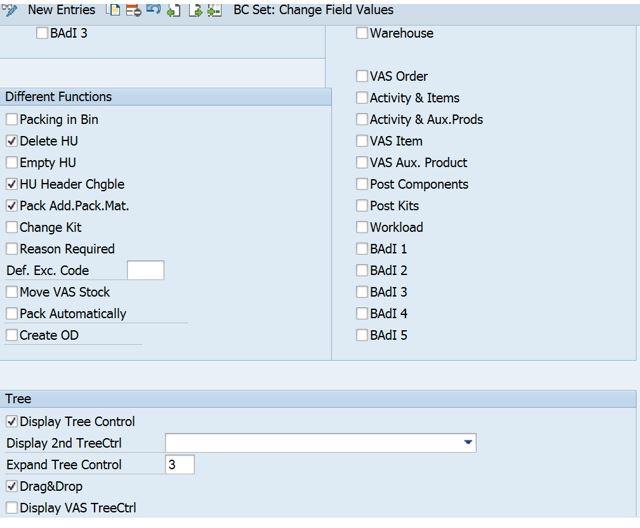The width and height of the screenshot is (640, 528).
Task: Select the Workload checkbox
Action: pyautogui.click(x=362, y=227)
